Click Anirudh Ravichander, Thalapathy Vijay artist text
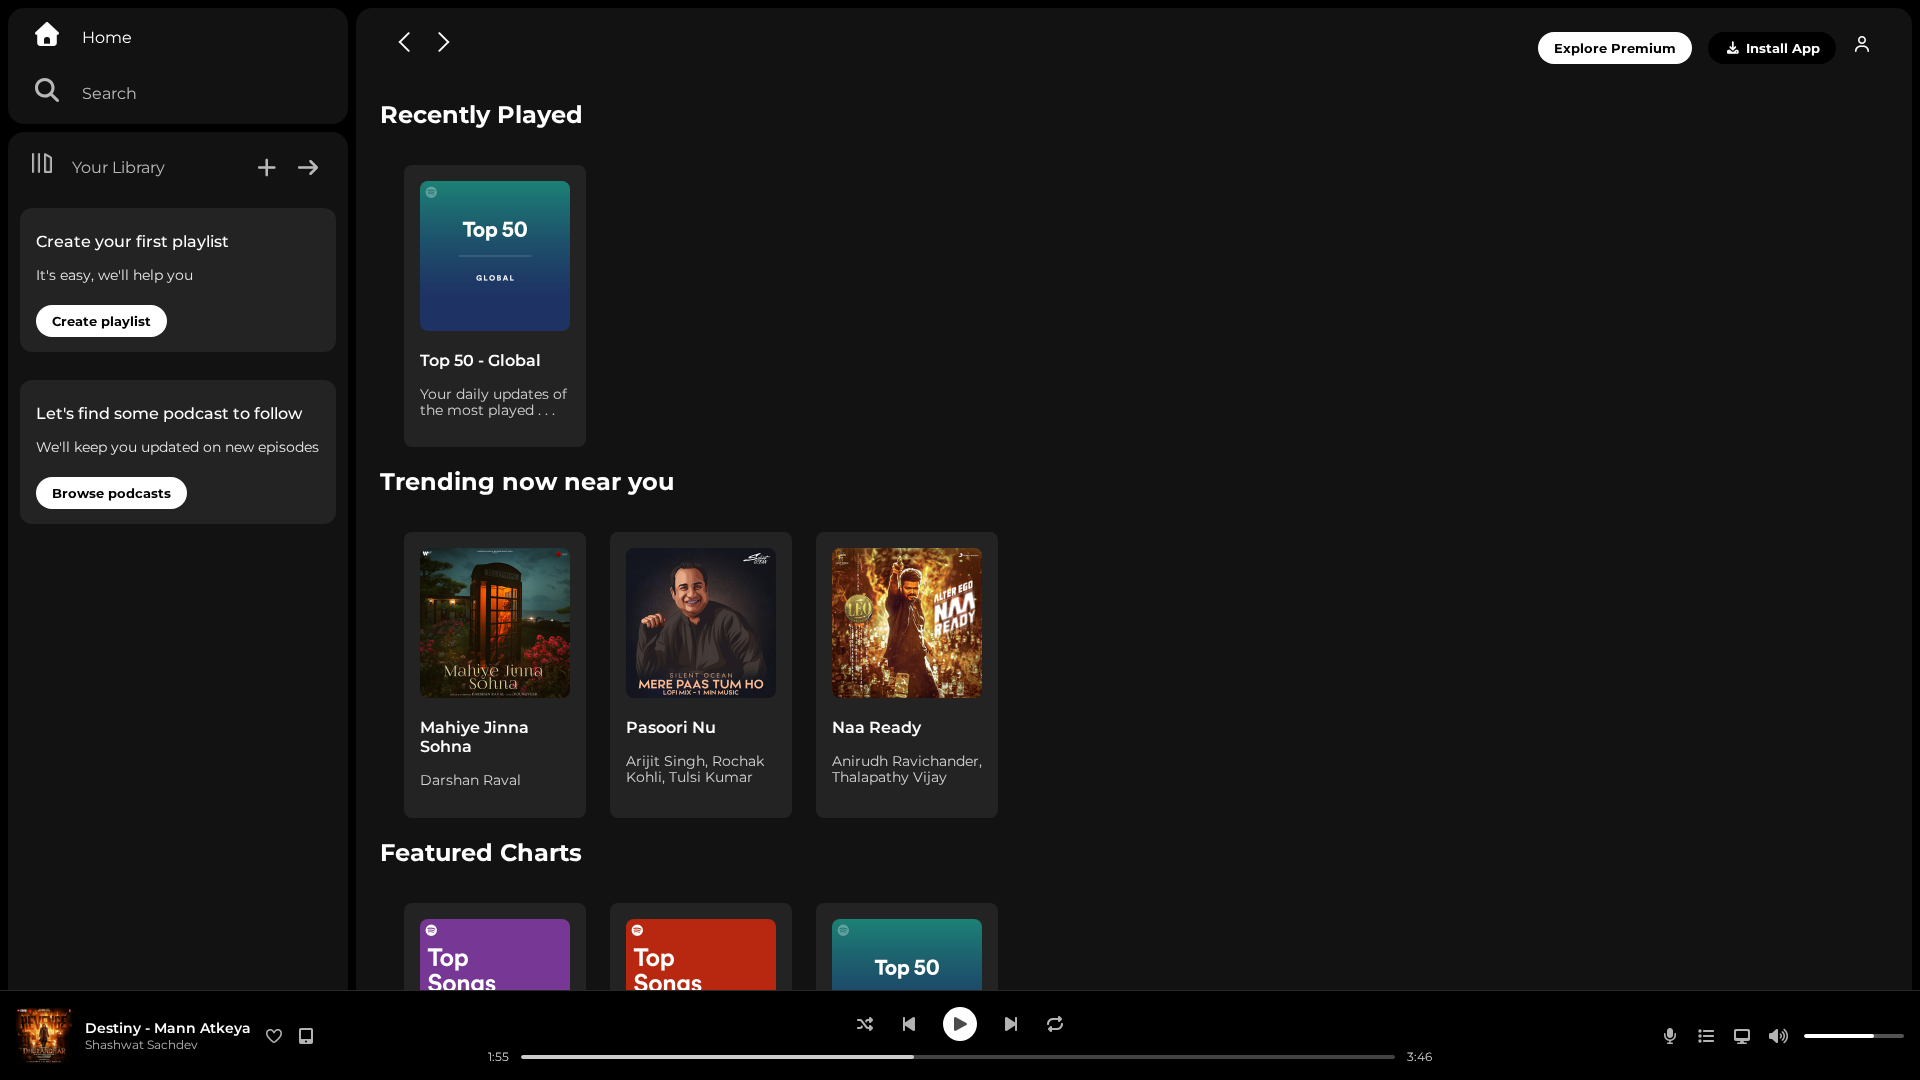Viewport: 1920px width, 1080px height. (907, 769)
